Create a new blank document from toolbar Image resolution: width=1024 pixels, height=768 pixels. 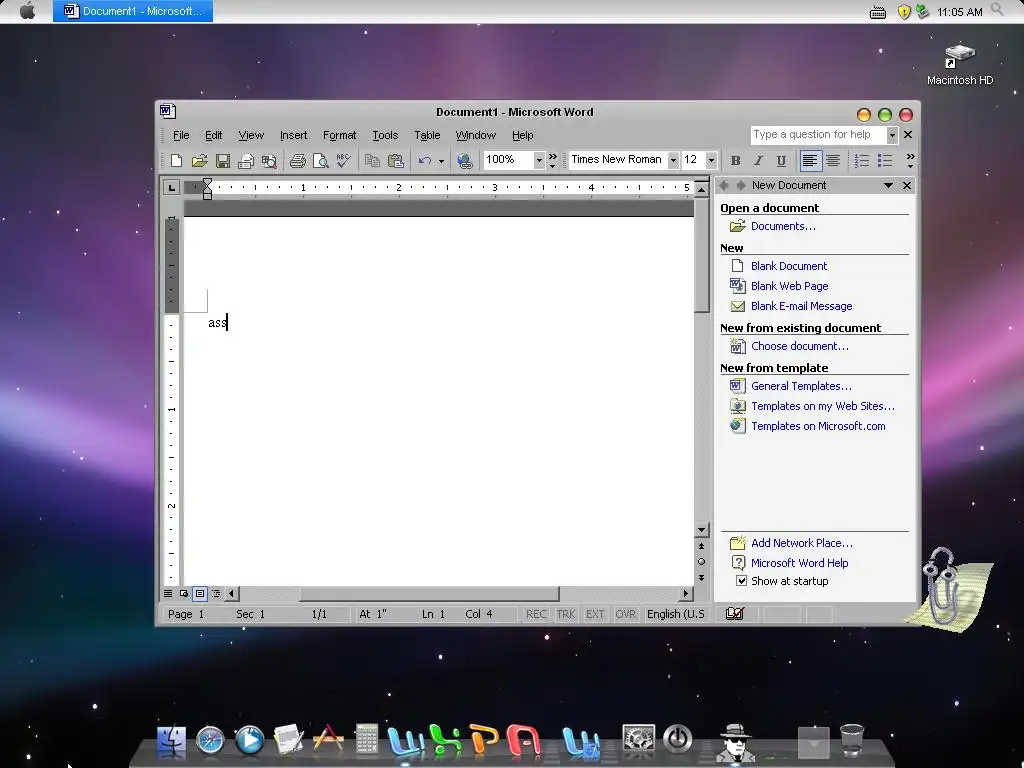pos(176,160)
